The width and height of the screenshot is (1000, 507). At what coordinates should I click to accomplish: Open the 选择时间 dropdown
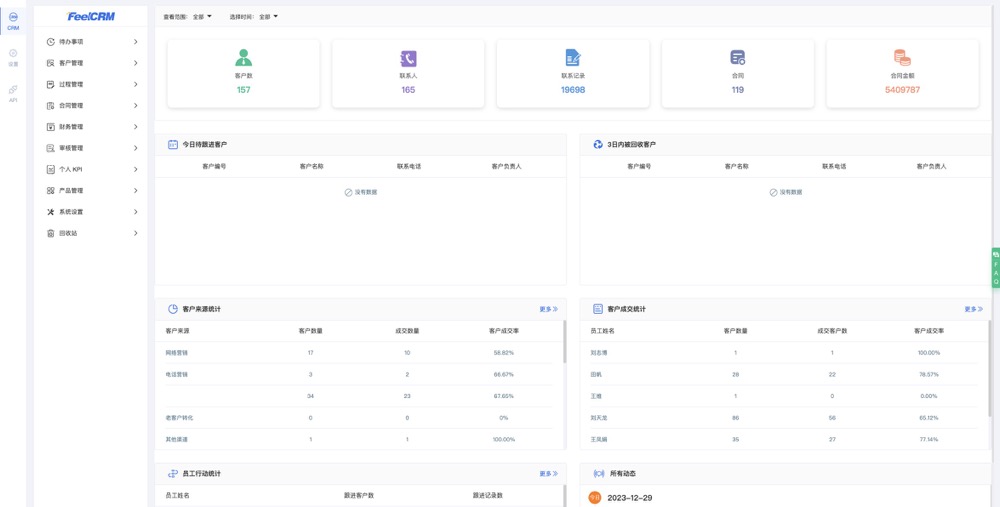(x=268, y=17)
